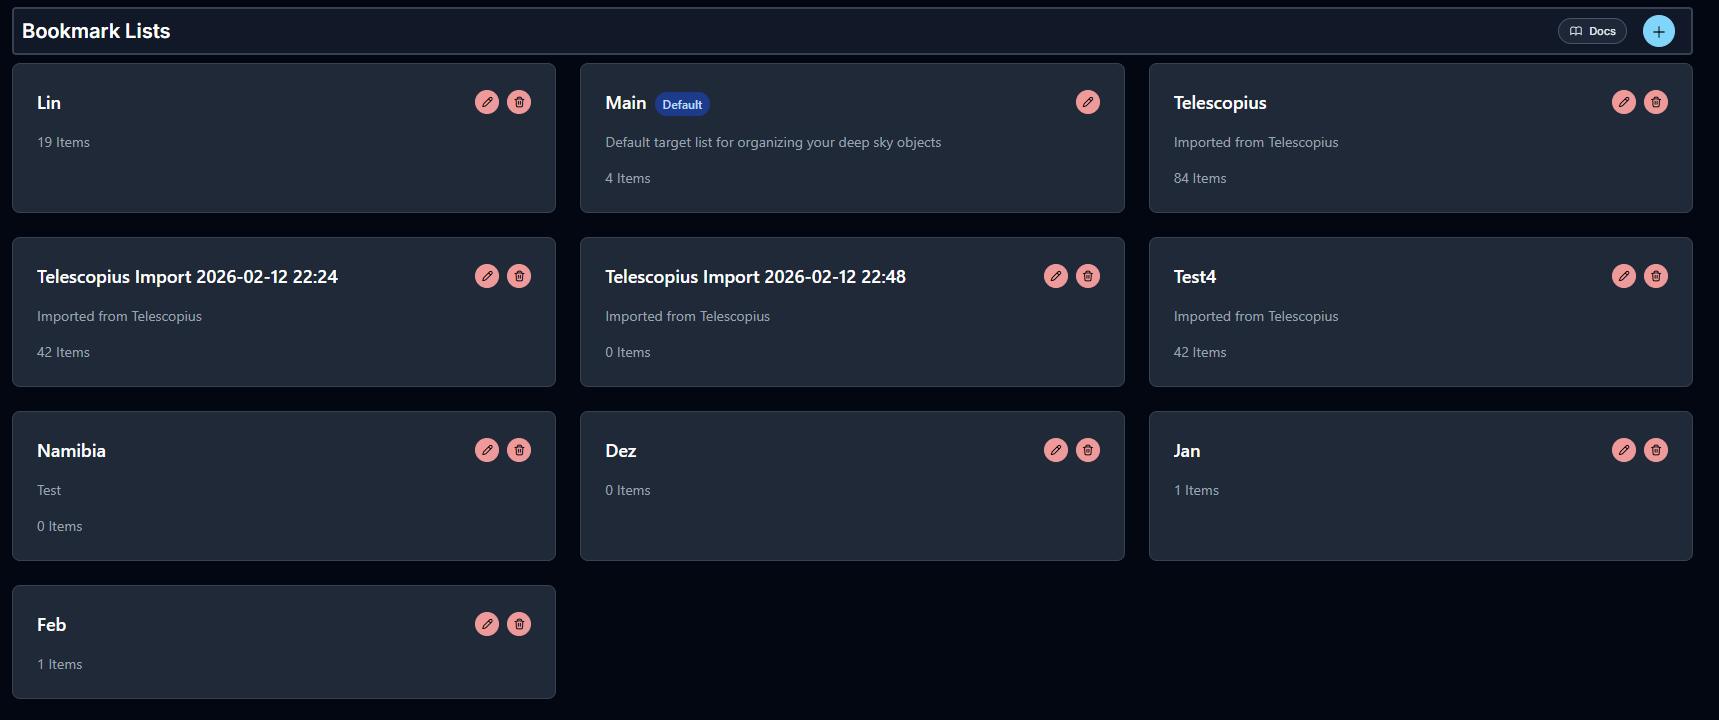
Task: Edit Telescopius Import 2026-02-12 22:24 list
Action: click(x=487, y=276)
